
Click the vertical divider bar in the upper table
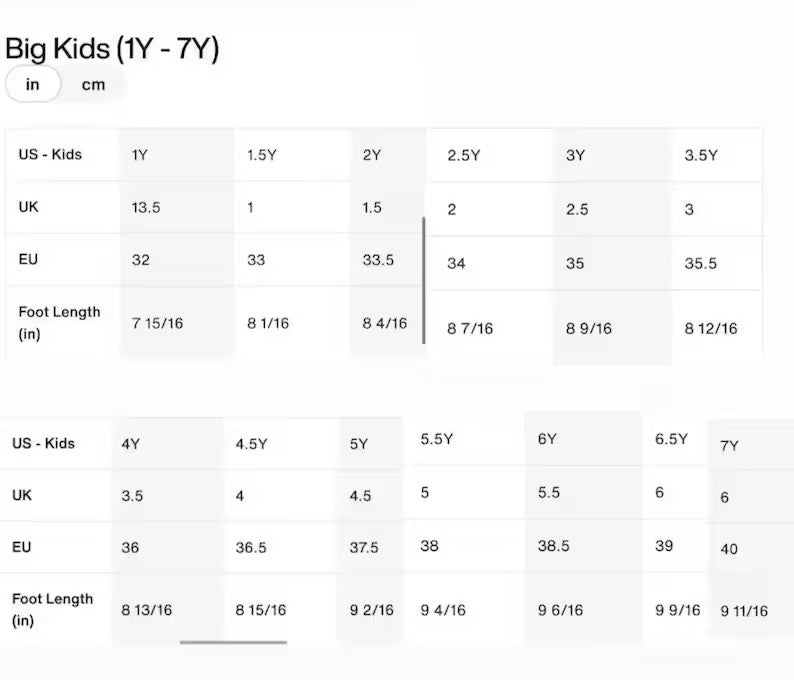[424, 280]
